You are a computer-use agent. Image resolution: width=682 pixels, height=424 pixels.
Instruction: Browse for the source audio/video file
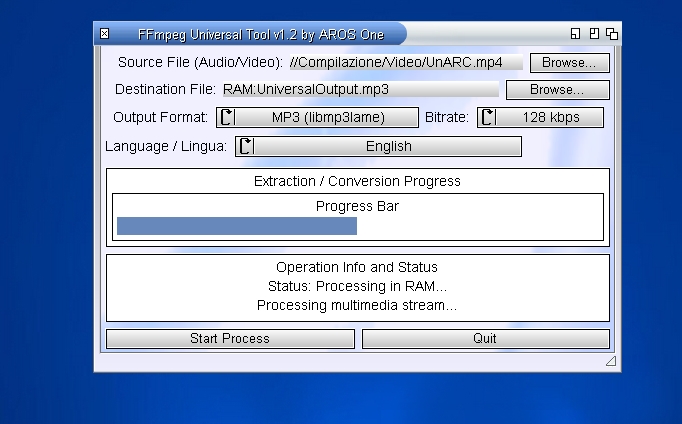570,63
